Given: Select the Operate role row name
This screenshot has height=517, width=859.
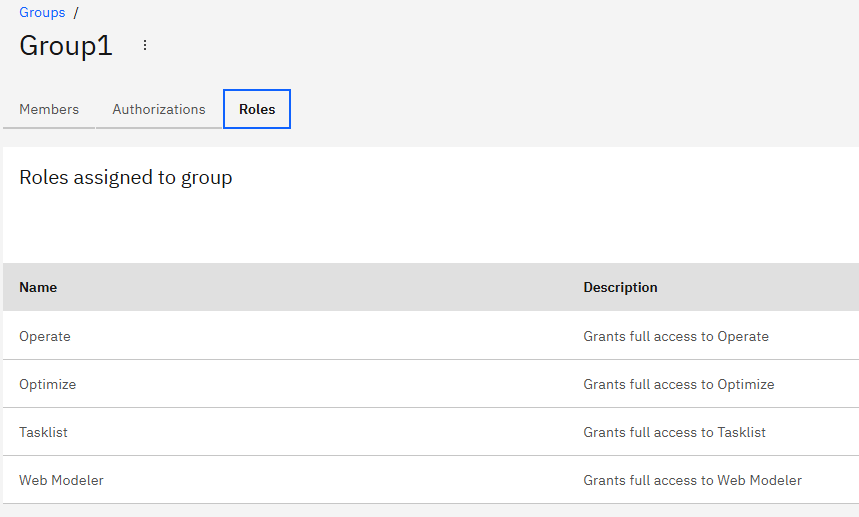Looking at the screenshot, I should pyautogui.click(x=45, y=336).
